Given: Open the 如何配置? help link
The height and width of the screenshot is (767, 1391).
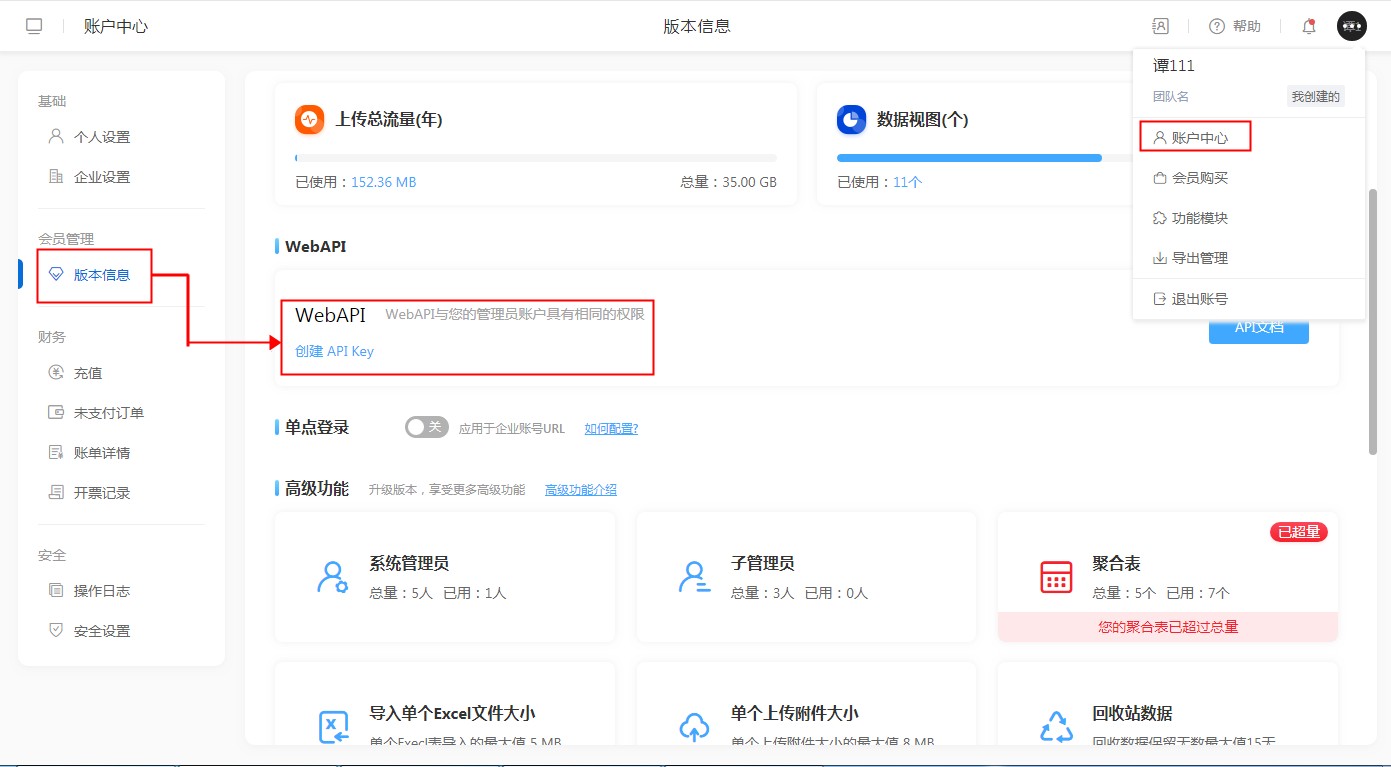Looking at the screenshot, I should [x=611, y=428].
